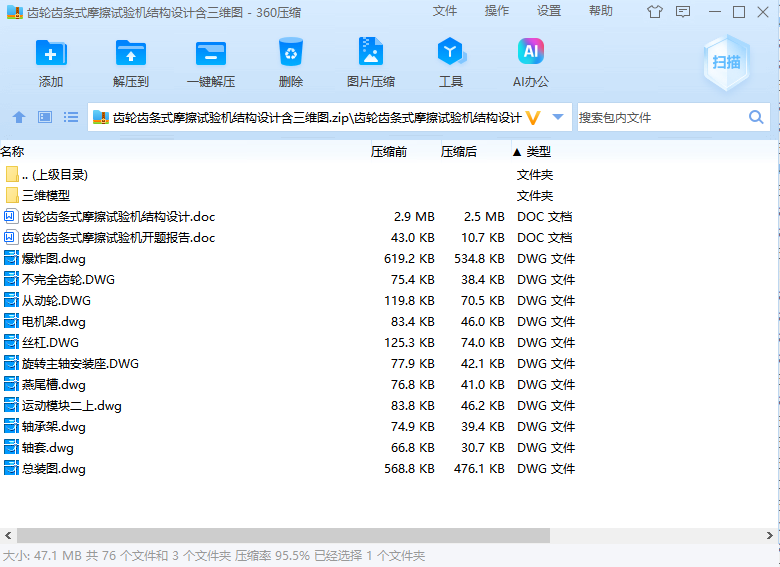
Task: Sort by the 压缩后 column header
Action: [459, 152]
